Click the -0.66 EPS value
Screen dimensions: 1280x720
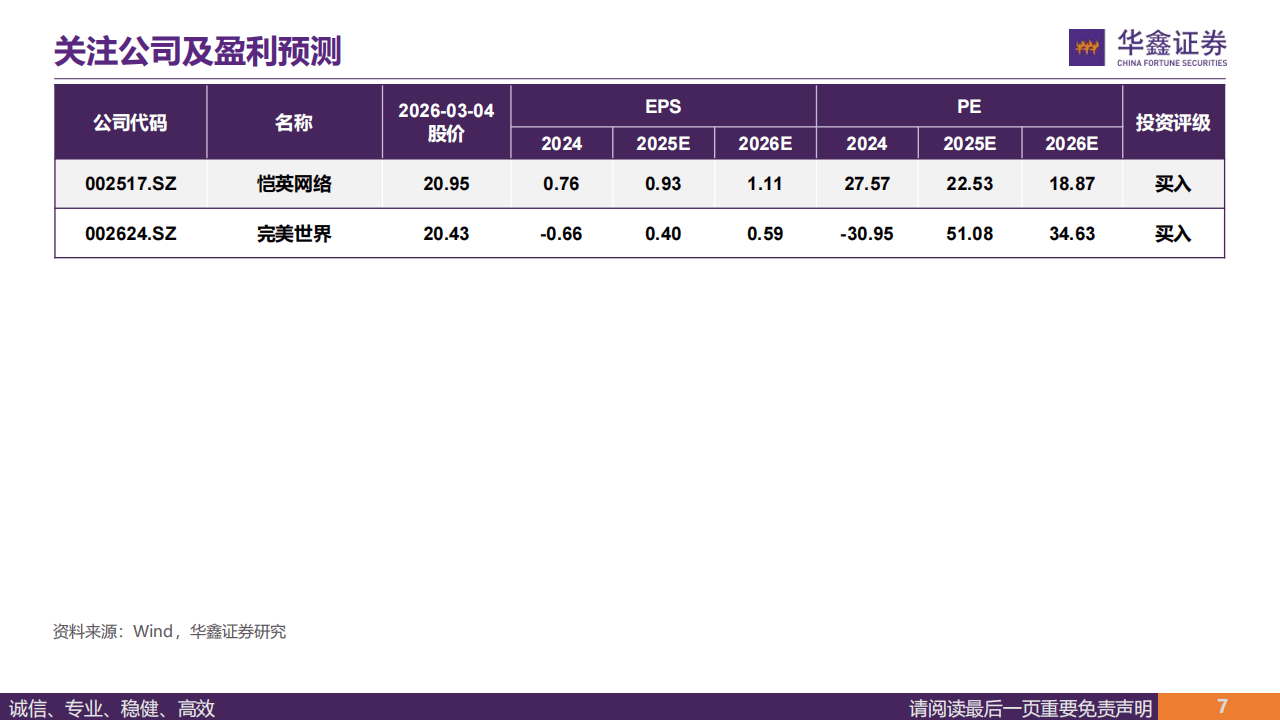[561, 234]
